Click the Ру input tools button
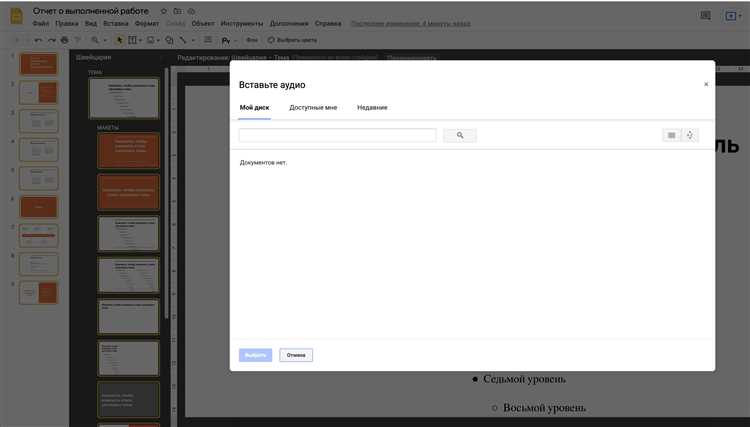This screenshot has width=750, height=427. 226,41
